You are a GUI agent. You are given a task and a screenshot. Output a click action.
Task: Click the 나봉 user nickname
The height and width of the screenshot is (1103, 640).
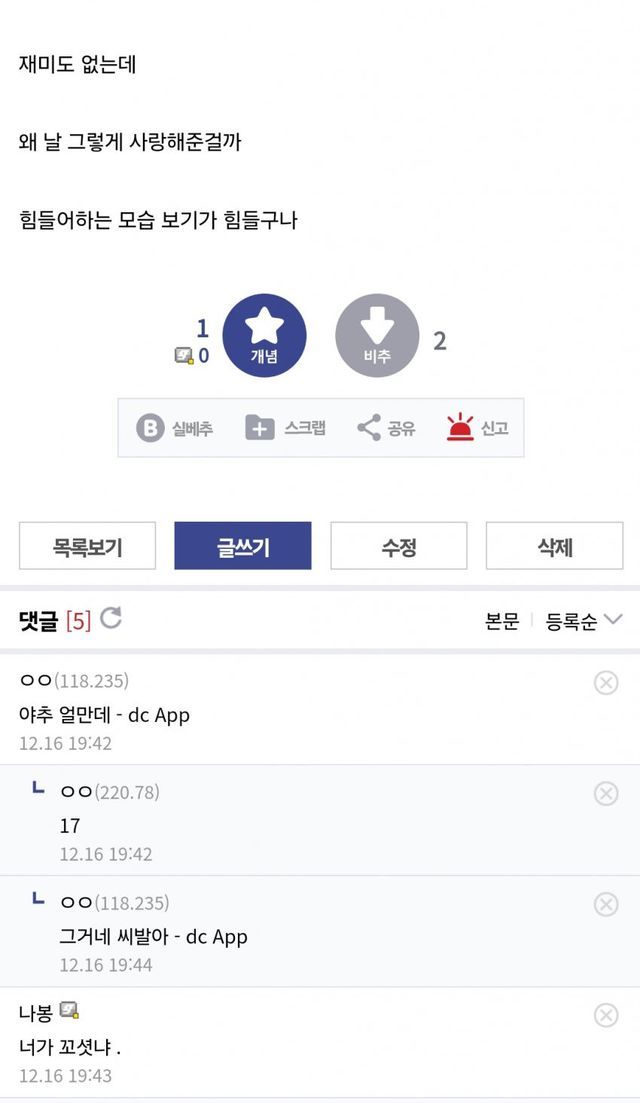click(36, 1012)
